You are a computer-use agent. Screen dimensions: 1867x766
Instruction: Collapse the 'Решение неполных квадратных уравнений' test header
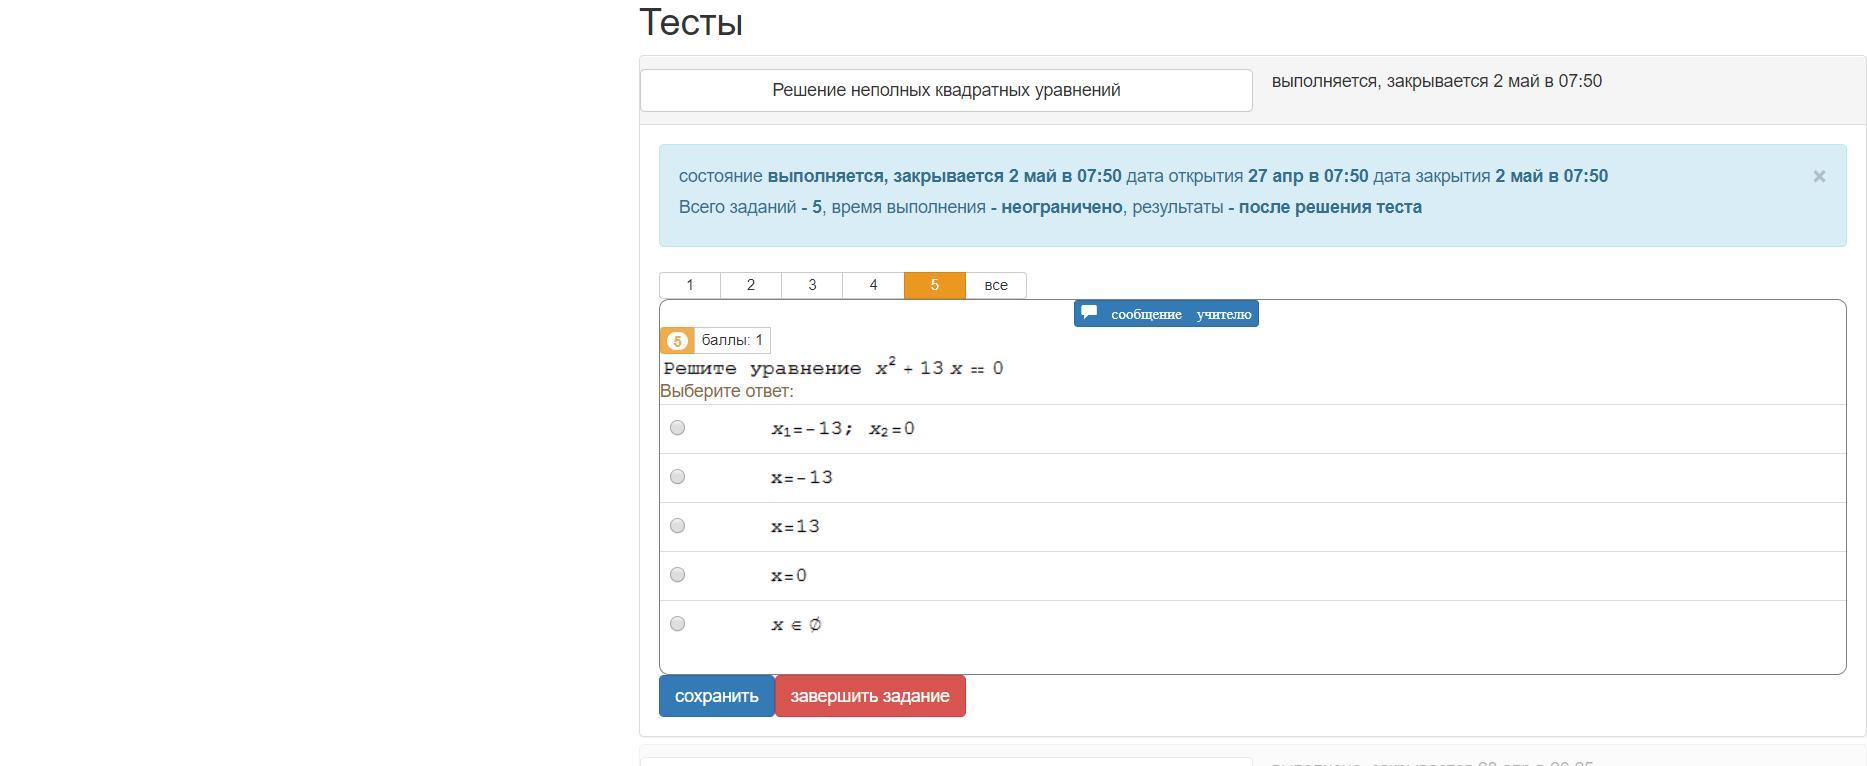point(946,90)
